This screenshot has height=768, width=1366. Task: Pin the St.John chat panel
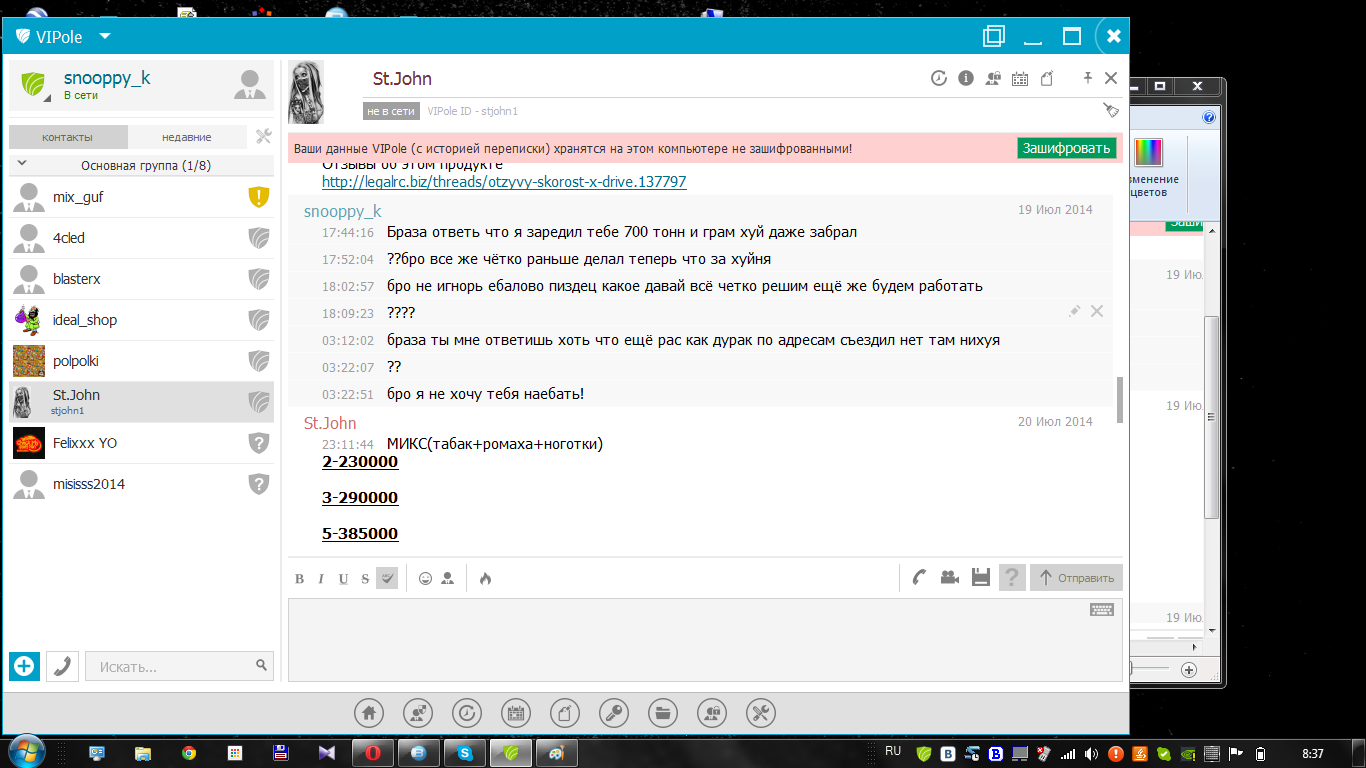(1088, 78)
